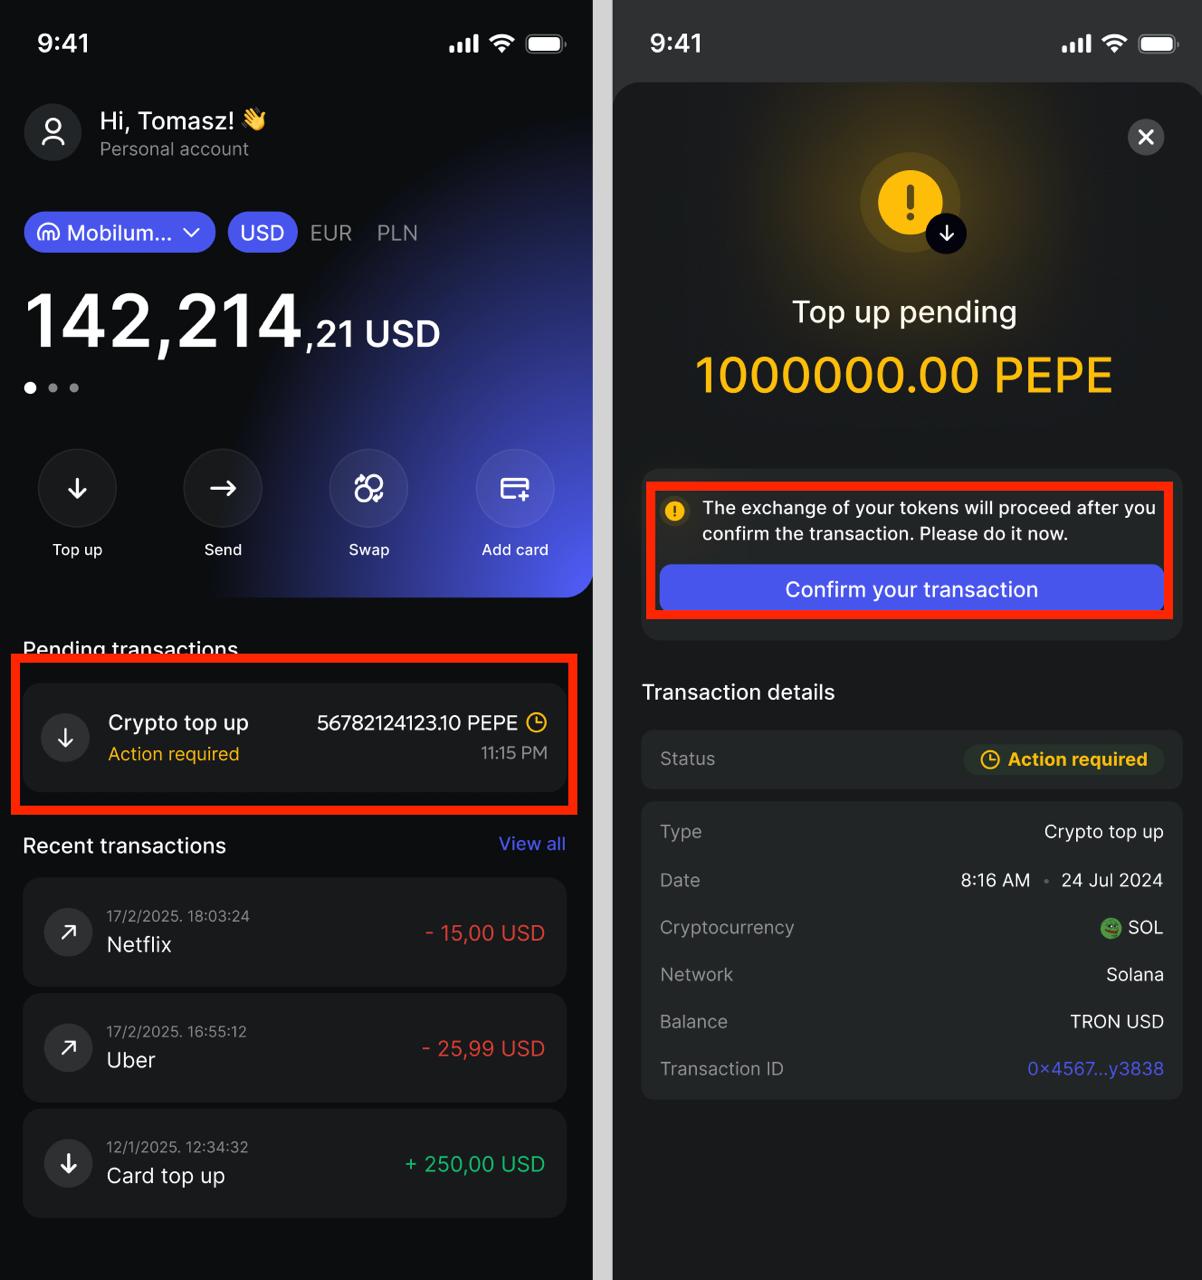Click View all recent transactions

[532, 844]
